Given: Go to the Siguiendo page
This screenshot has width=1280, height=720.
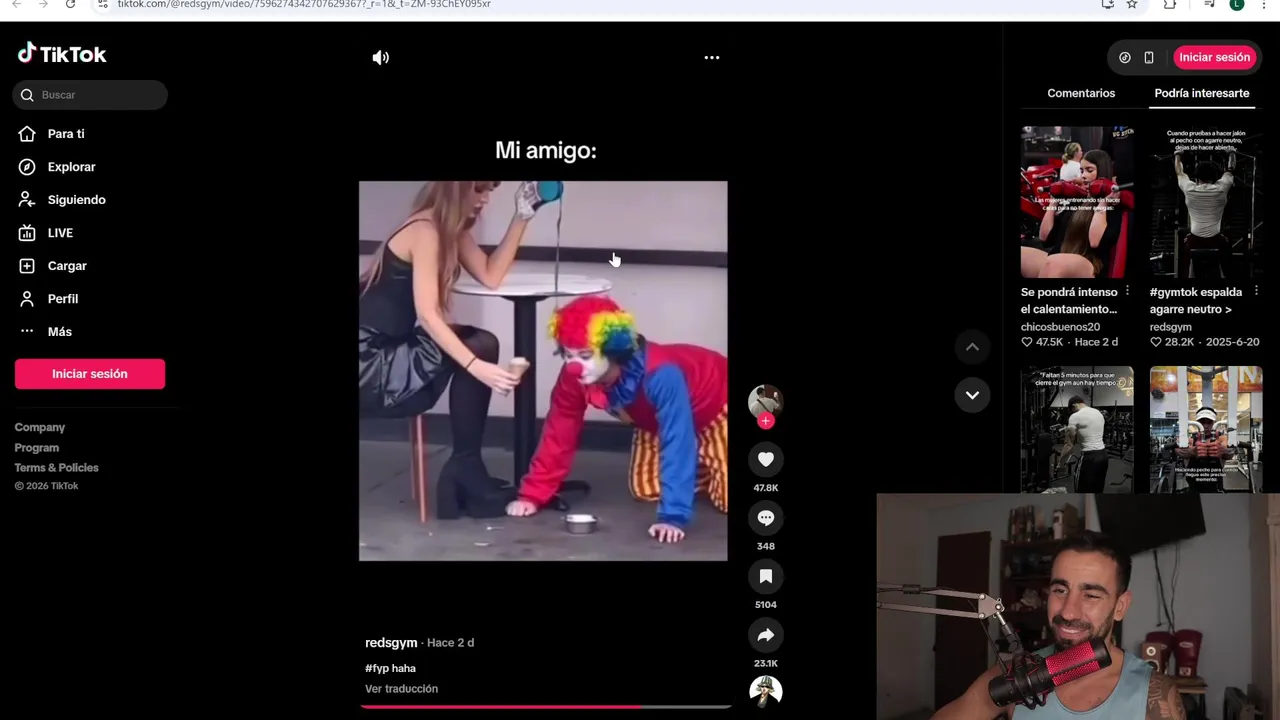Looking at the screenshot, I should click(x=76, y=200).
